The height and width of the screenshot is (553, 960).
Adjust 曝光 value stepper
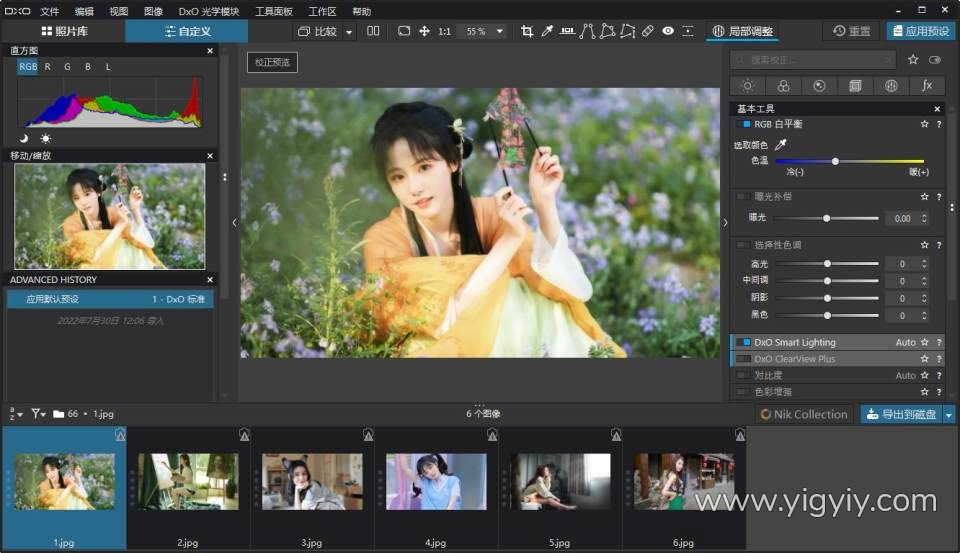coord(924,219)
